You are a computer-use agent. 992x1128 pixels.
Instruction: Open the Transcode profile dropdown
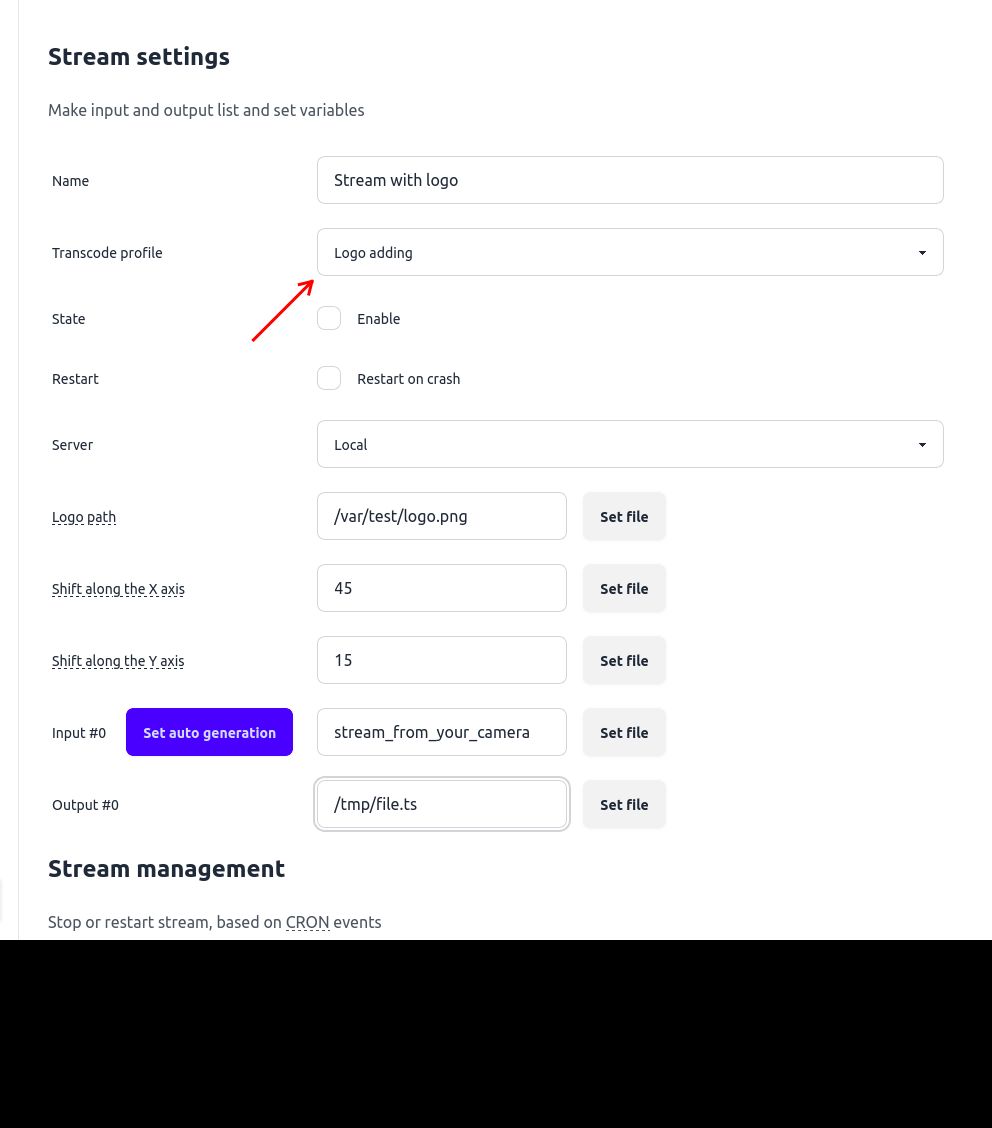[x=630, y=252]
